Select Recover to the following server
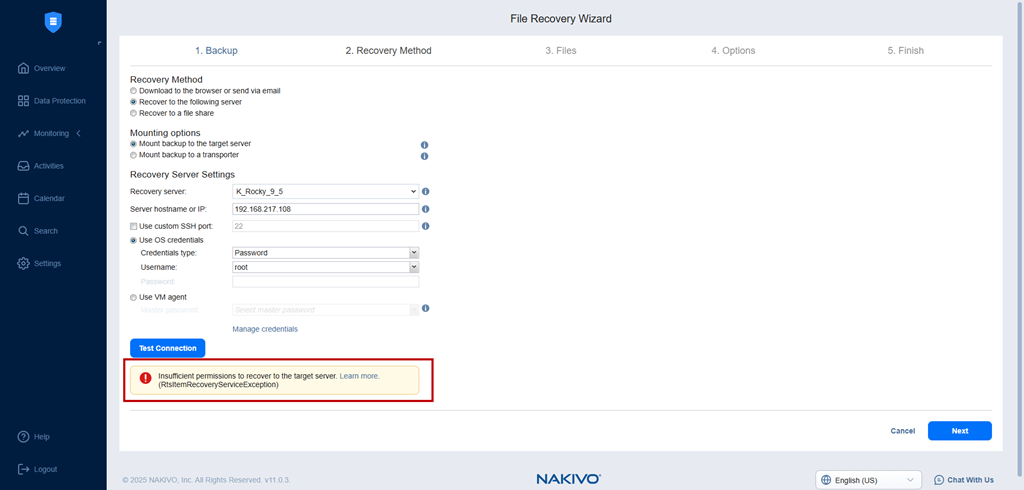This screenshot has width=1024, height=490. point(133,102)
